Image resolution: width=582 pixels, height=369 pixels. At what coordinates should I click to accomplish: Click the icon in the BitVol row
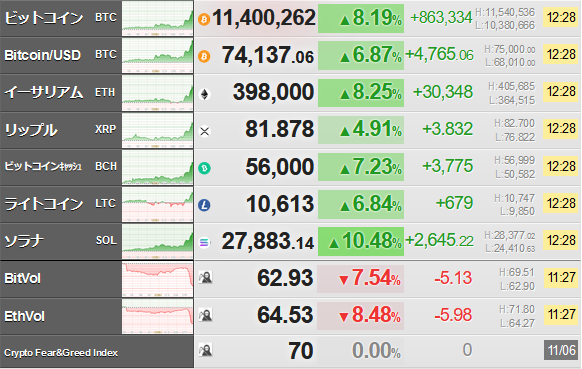[x=205, y=277]
